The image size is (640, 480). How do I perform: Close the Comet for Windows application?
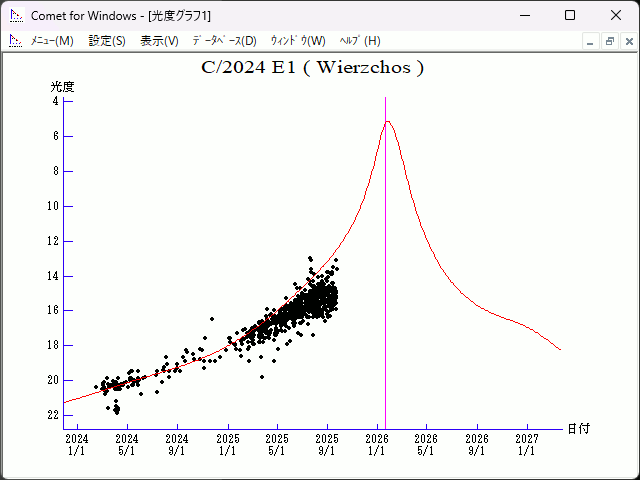pos(616,15)
